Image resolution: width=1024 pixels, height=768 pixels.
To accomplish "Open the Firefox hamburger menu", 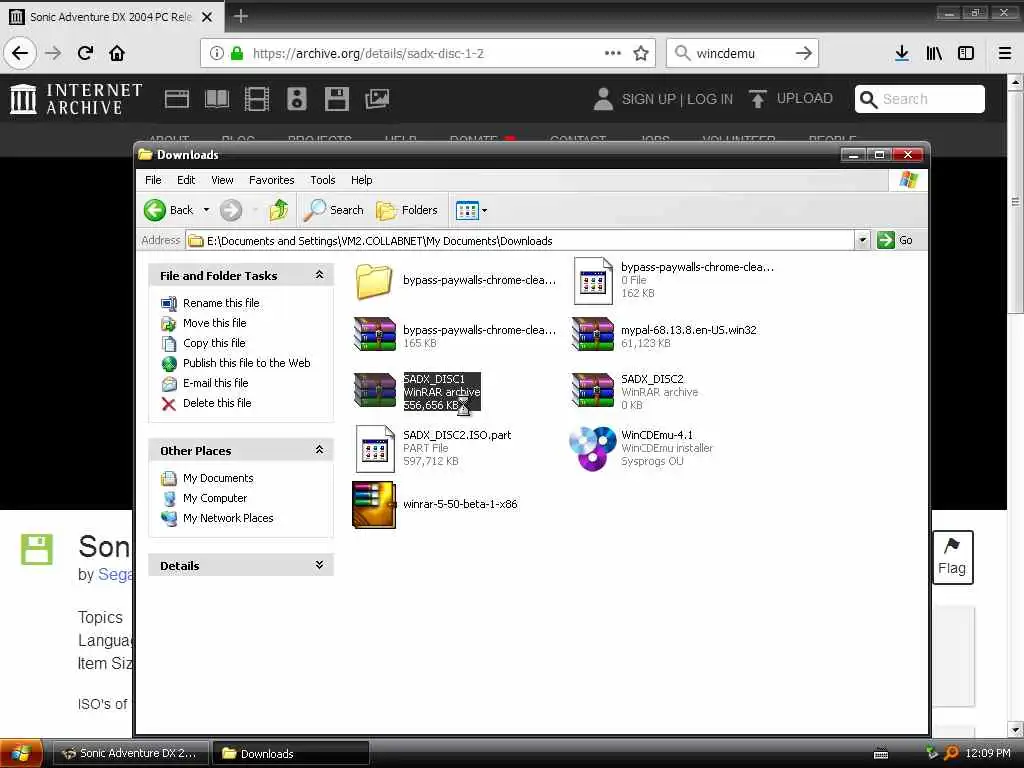I will (x=1005, y=53).
